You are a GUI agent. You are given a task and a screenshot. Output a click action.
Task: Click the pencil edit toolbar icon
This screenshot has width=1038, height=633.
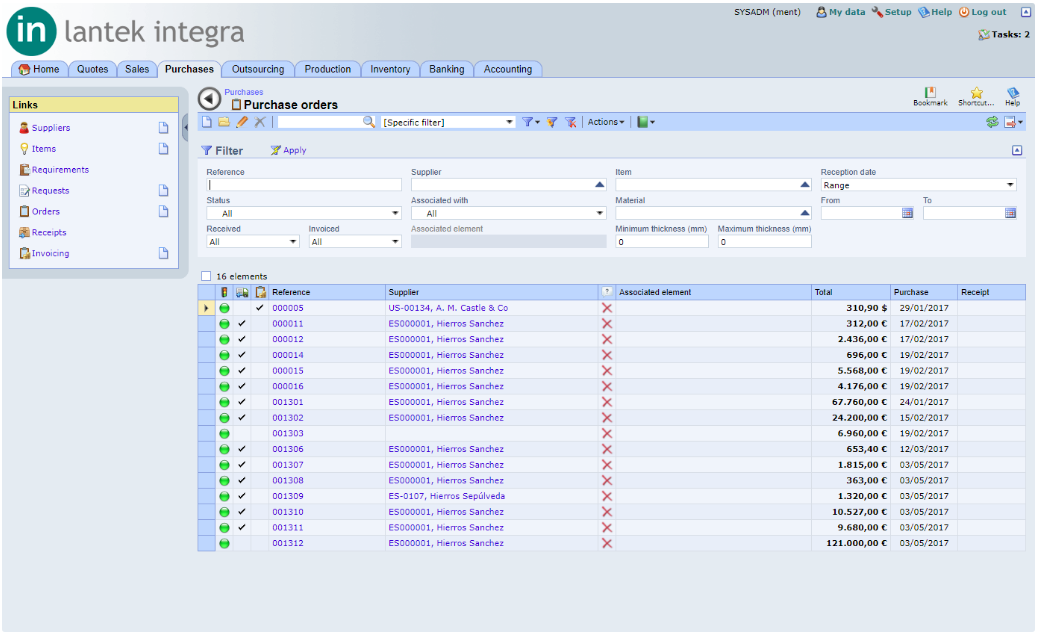click(x=242, y=122)
